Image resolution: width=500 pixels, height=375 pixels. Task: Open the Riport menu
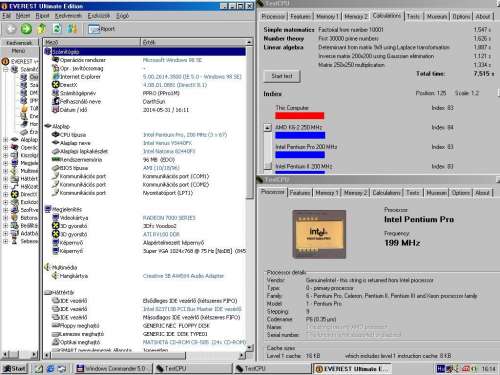pyautogui.click(x=42, y=16)
